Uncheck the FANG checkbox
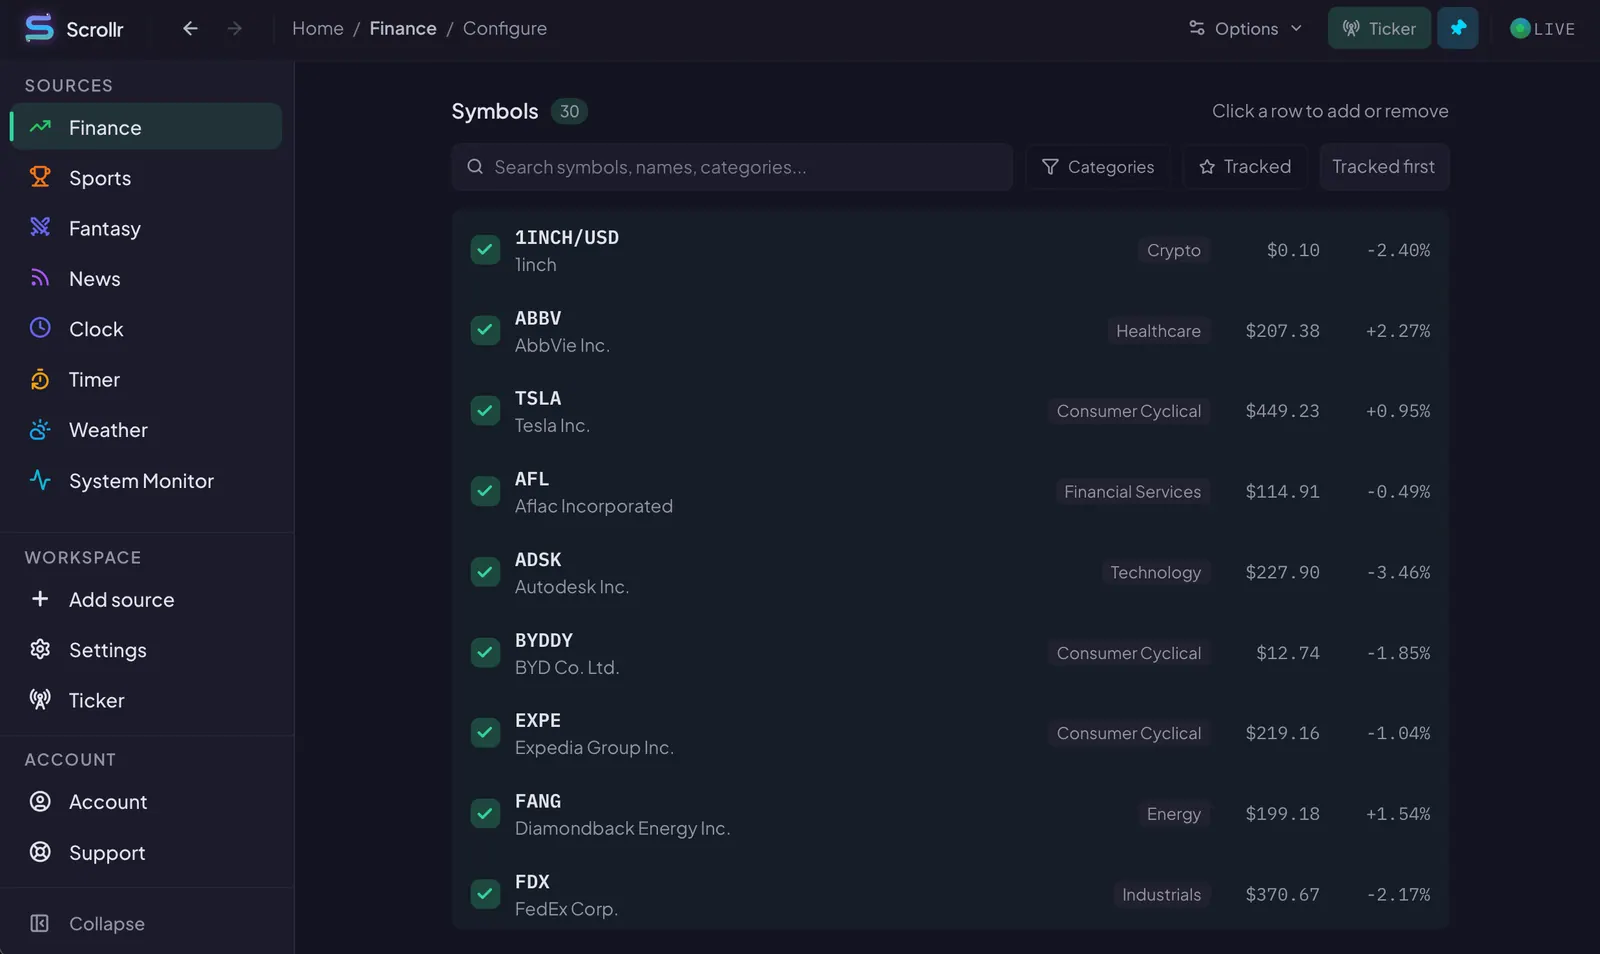Screen dimensions: 1600x954 [x=485, y=813]
